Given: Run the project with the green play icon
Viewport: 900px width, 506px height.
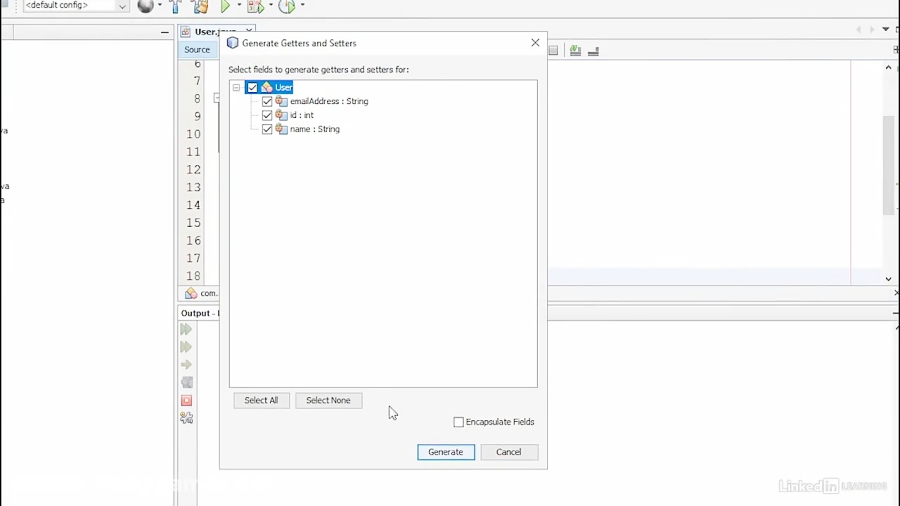Looking at the screenshot, I should [226, 6].
